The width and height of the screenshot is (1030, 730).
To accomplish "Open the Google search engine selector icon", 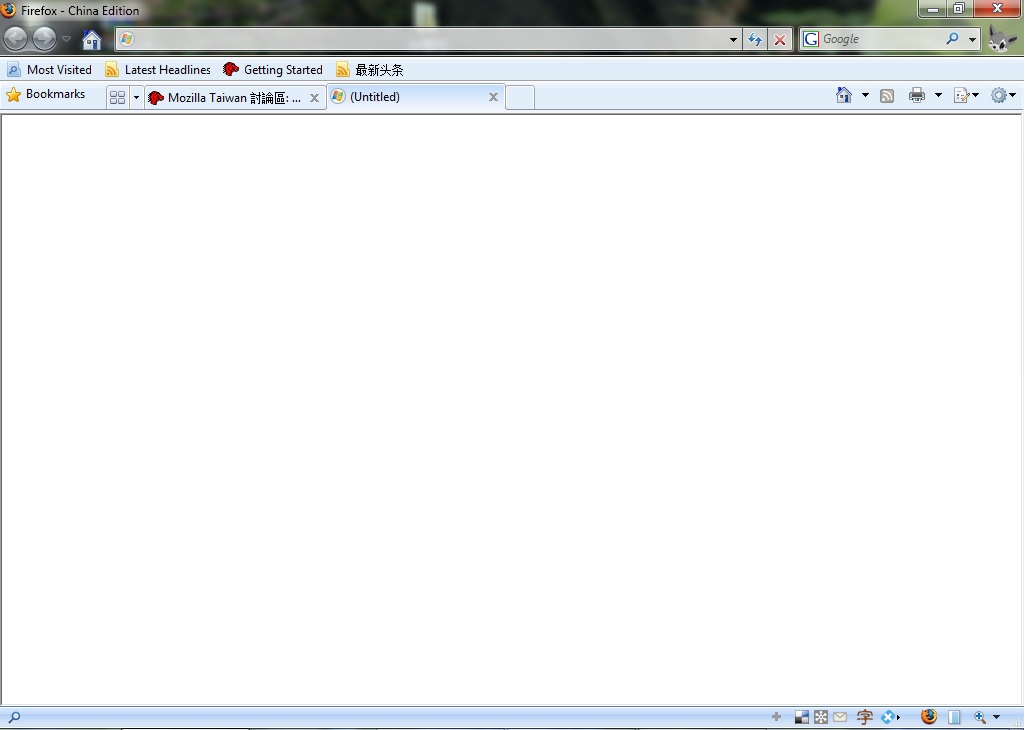I will (x=811, y=39).
